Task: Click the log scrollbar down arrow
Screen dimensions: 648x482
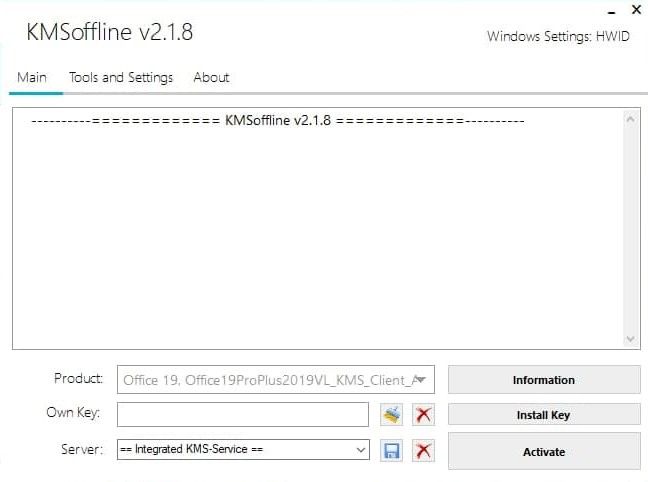Action: tap(630, 339)
